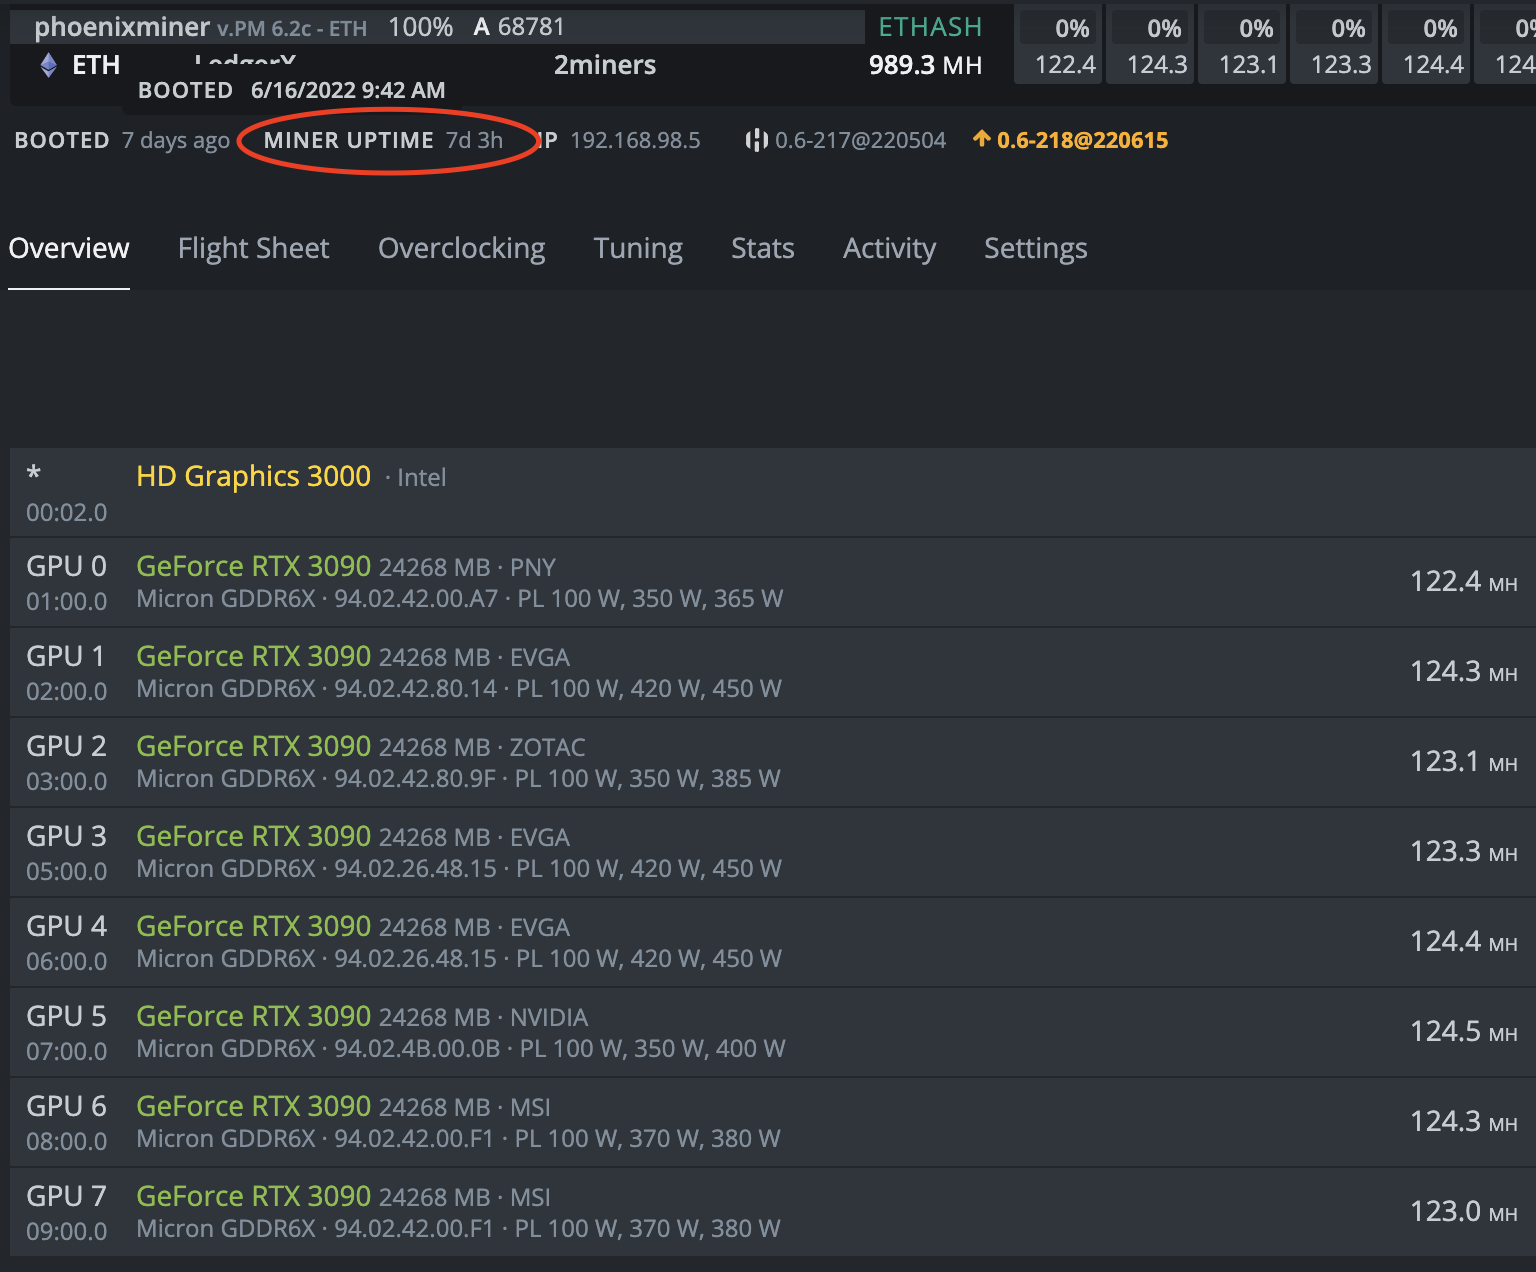Click the A 68781 accepted shares count
The height and width of the screenshot is (1272, 1536).
pyautogui.click(x=519, y=27)
